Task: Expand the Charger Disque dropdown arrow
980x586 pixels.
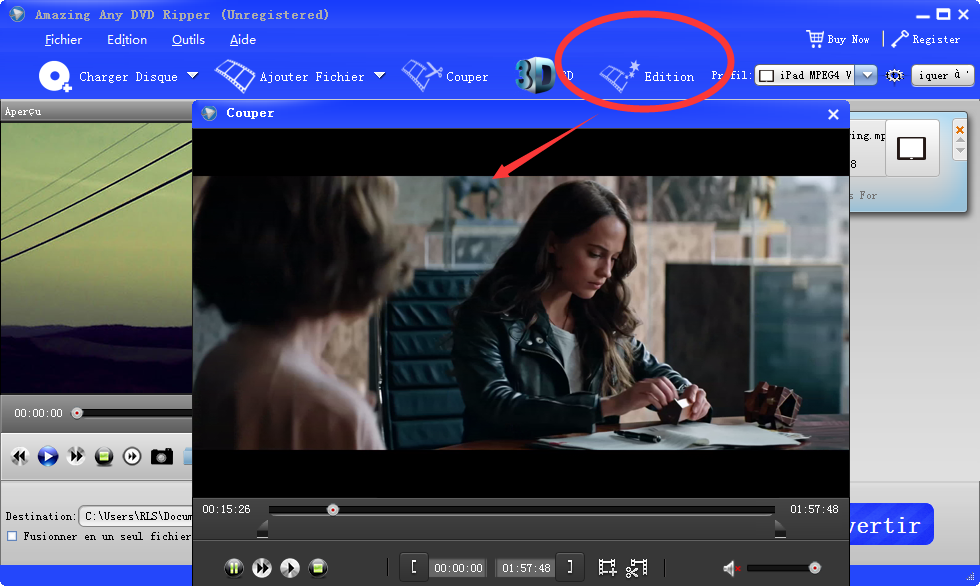Action: point(192,76)
